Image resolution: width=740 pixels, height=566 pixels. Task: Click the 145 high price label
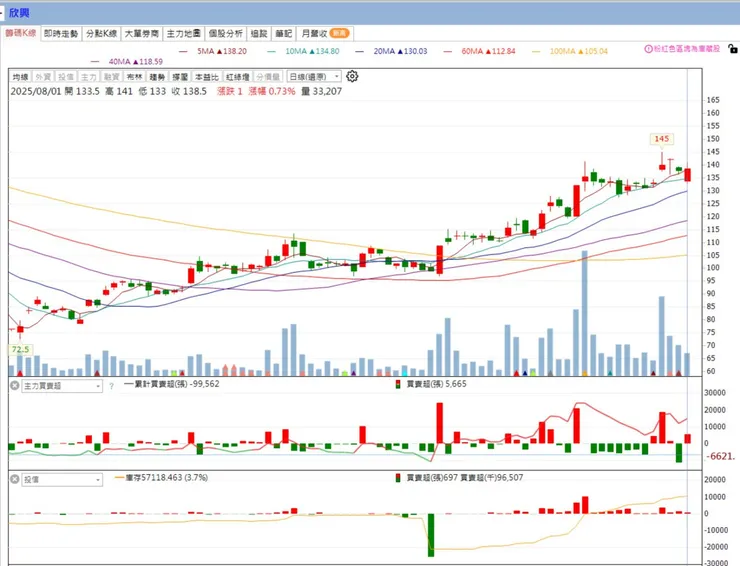662,139
